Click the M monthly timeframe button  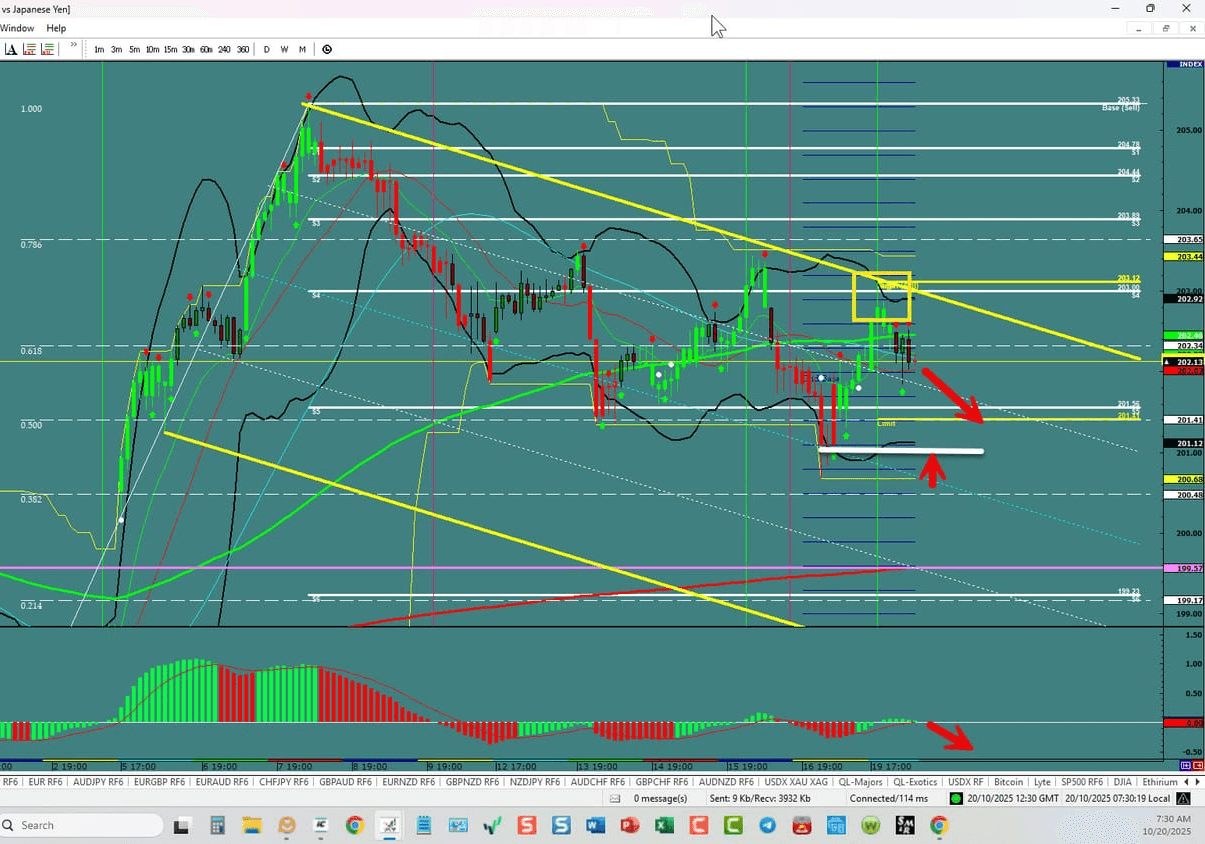[302, 48]
